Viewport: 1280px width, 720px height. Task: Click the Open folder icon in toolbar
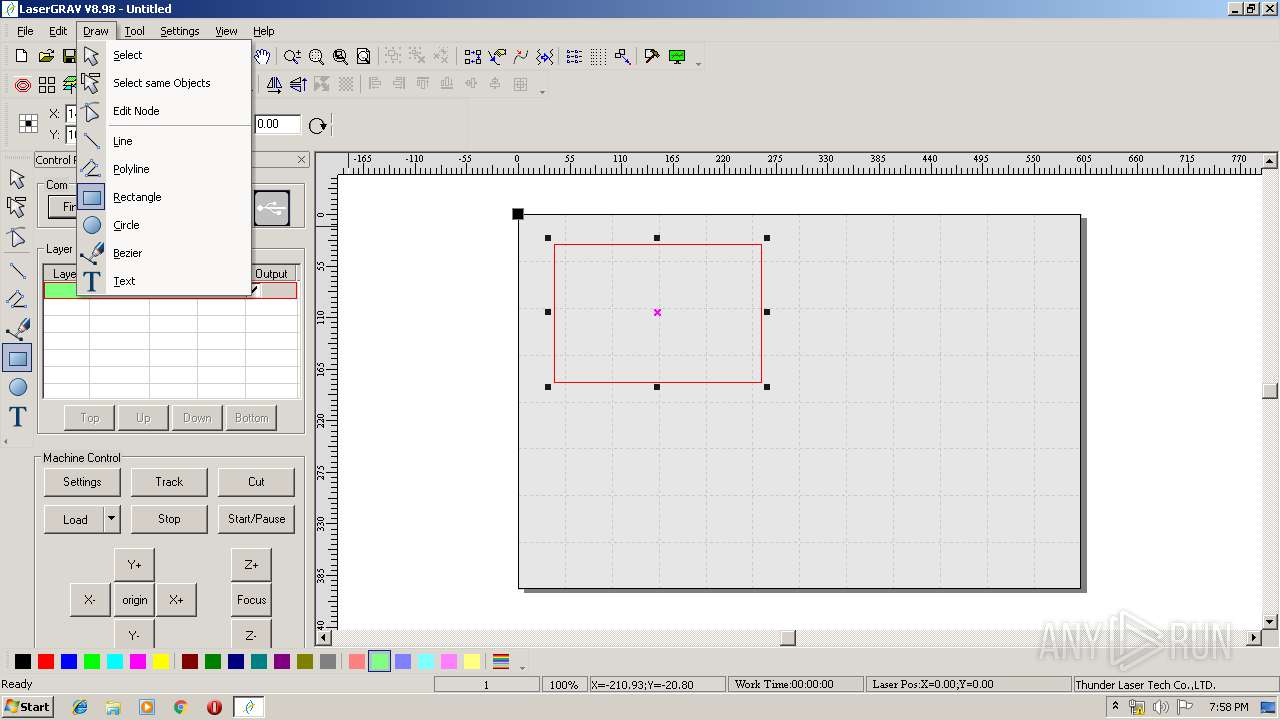tap(46, 57)
